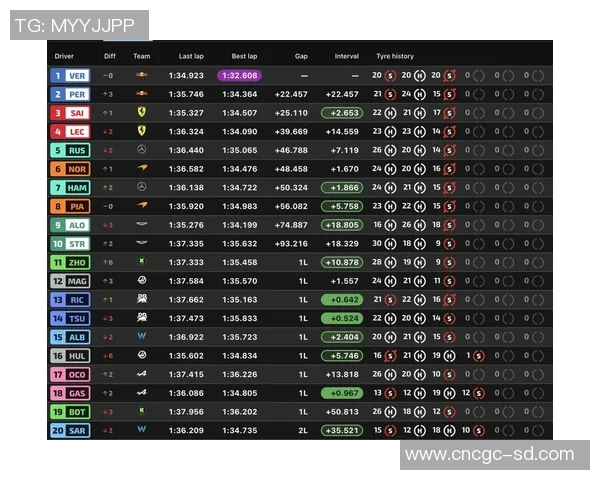The image size is (600, 480).
Task: Click STR's gap value +93.216
Action: pos(291,244)
